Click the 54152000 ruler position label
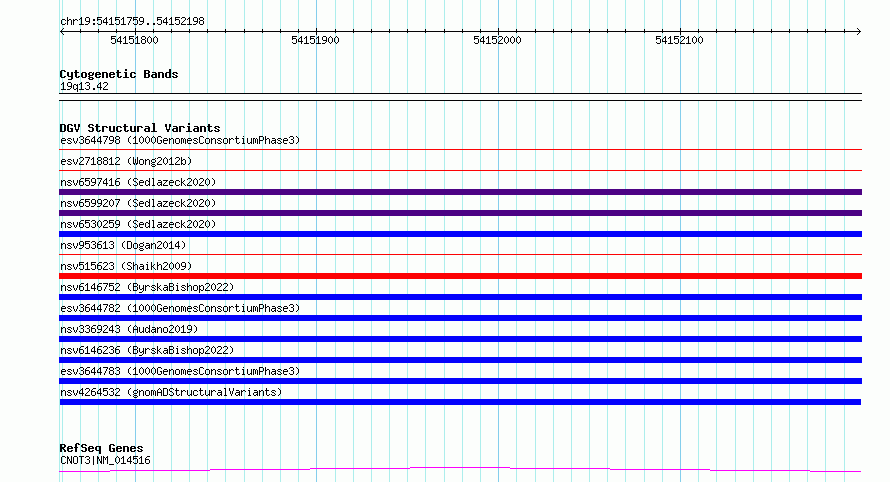890x482 pixels. tap(497, 40)
